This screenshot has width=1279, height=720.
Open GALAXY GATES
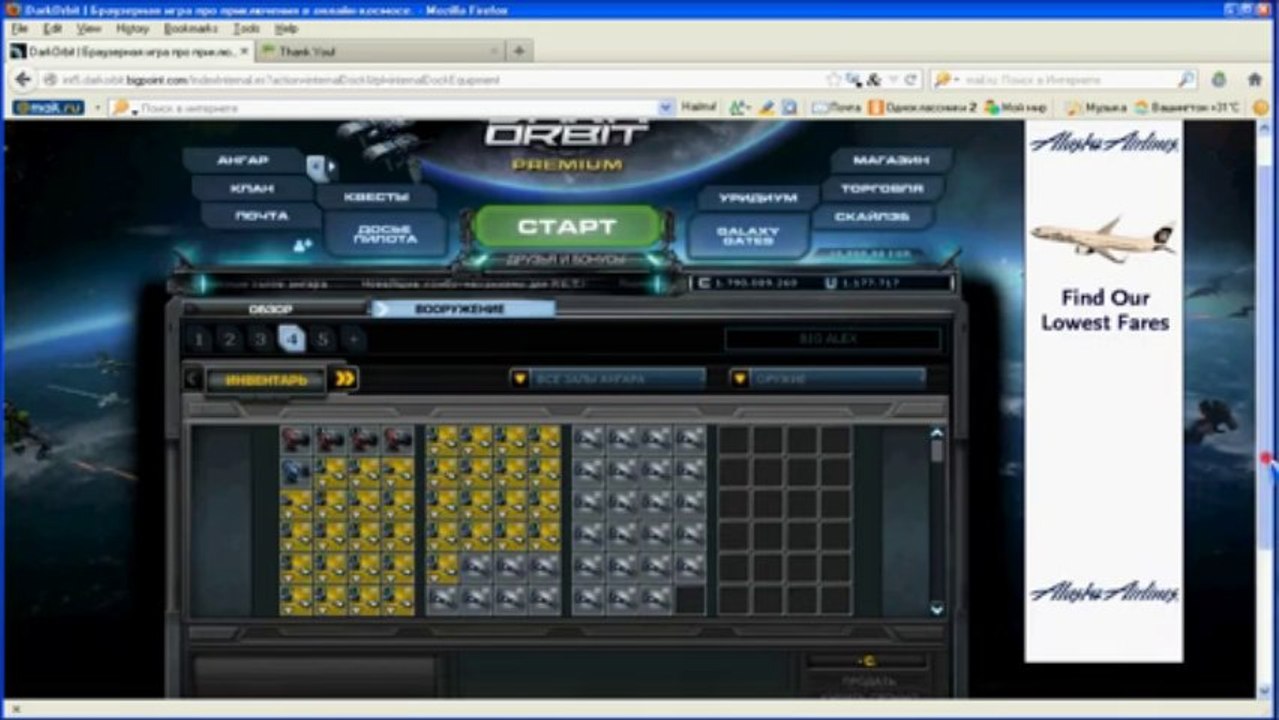point(748,235)
